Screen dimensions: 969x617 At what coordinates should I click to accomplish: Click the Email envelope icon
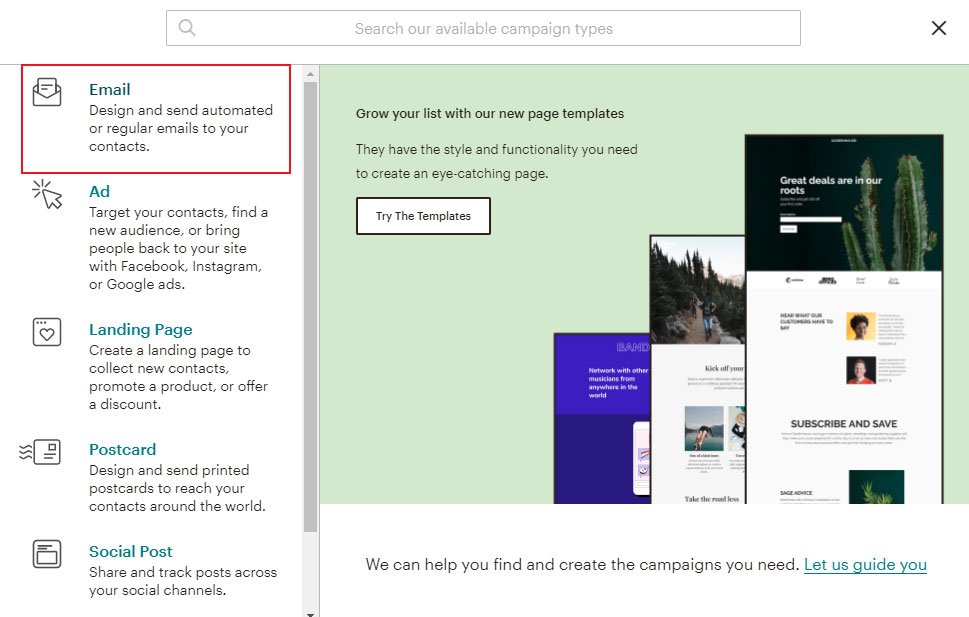[47, 91]
